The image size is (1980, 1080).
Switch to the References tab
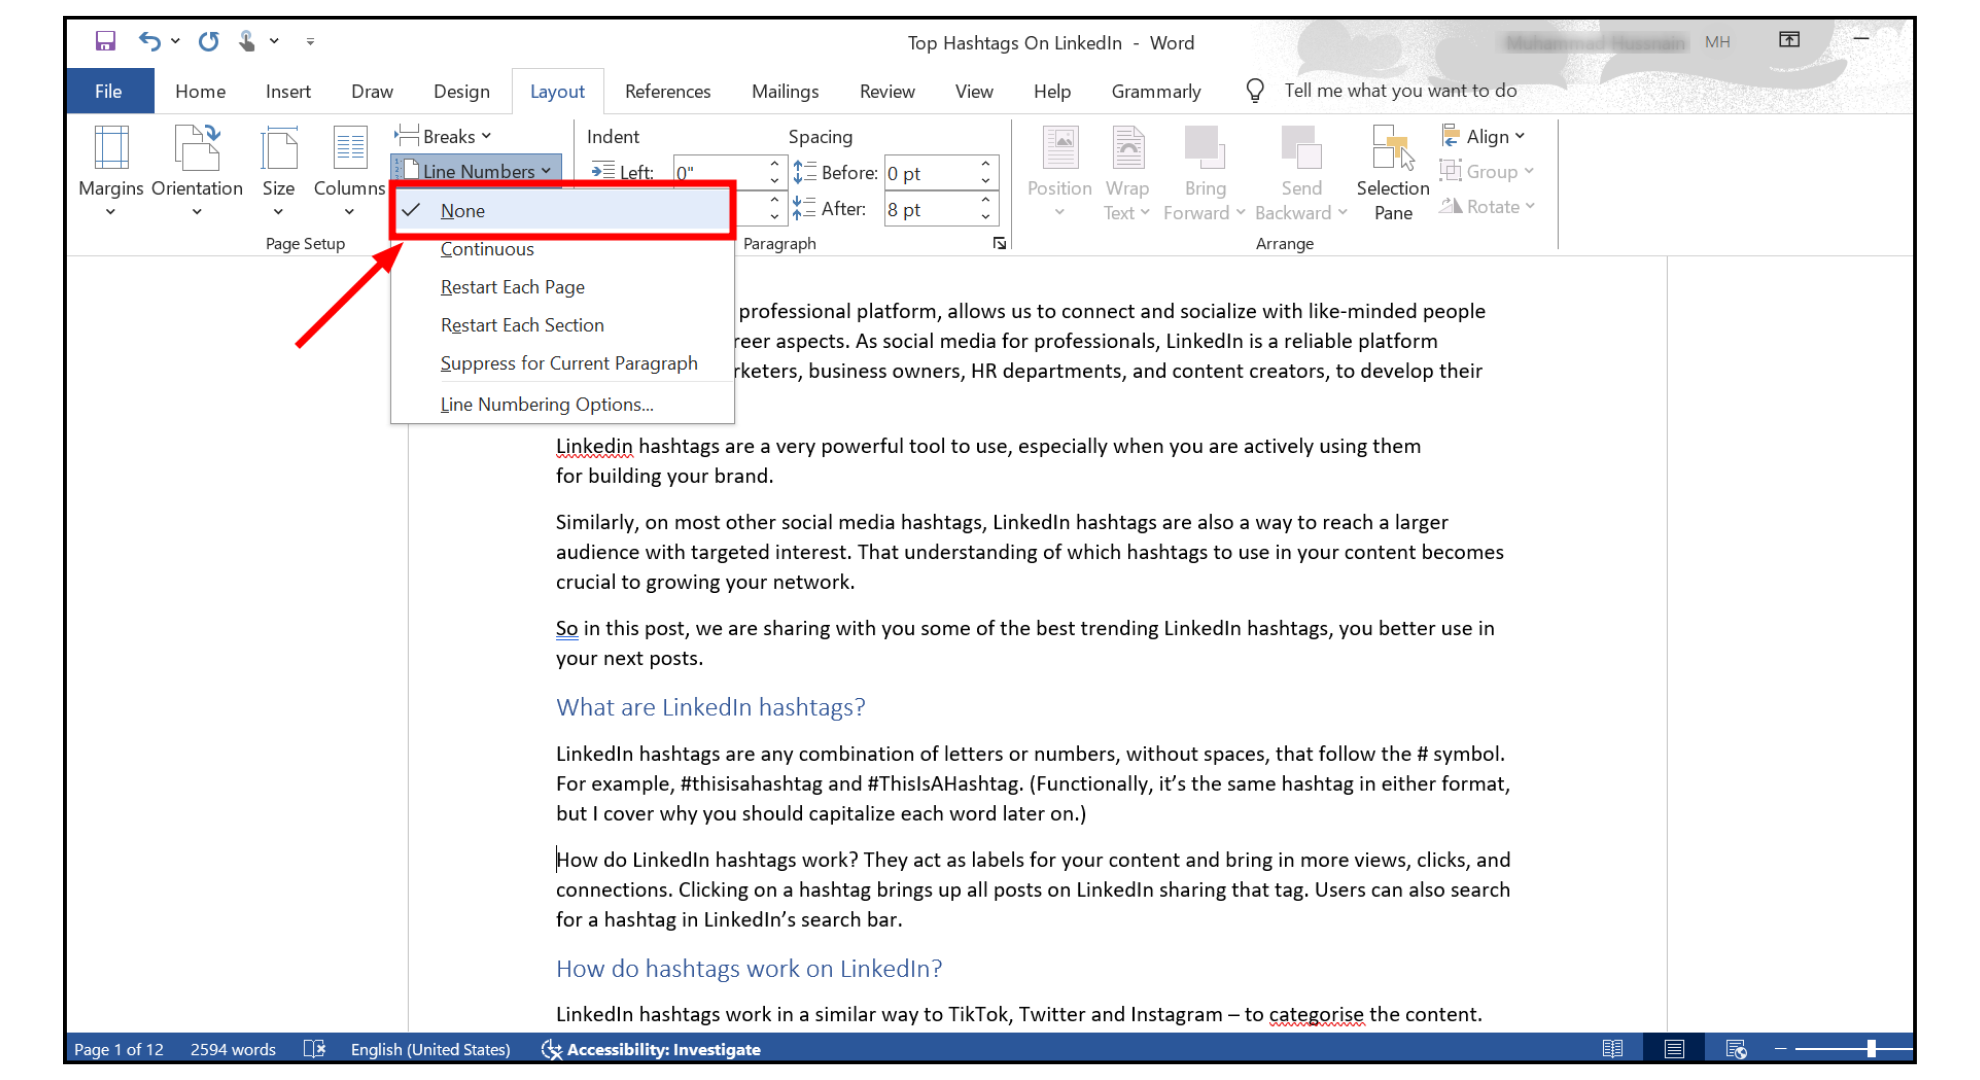(667, 91)
